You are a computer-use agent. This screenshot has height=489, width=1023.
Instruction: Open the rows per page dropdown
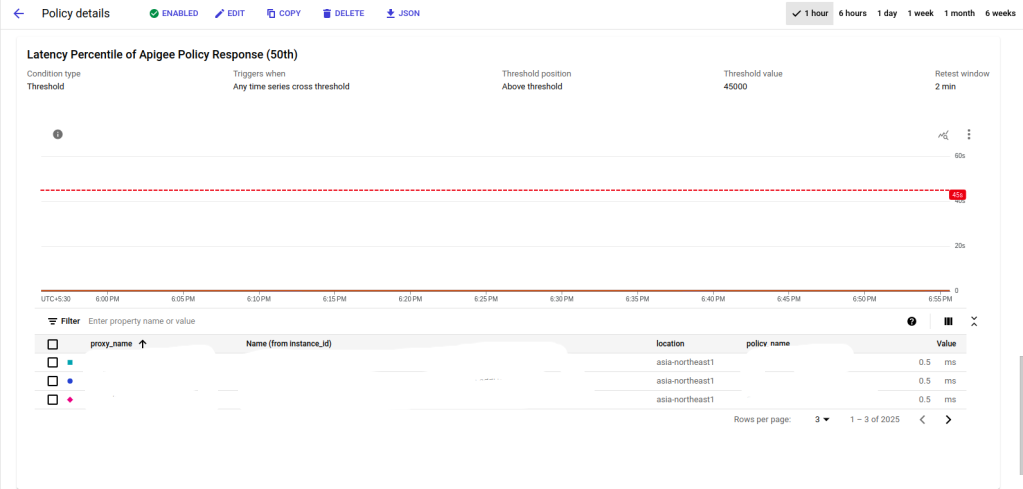click(821, 420)
